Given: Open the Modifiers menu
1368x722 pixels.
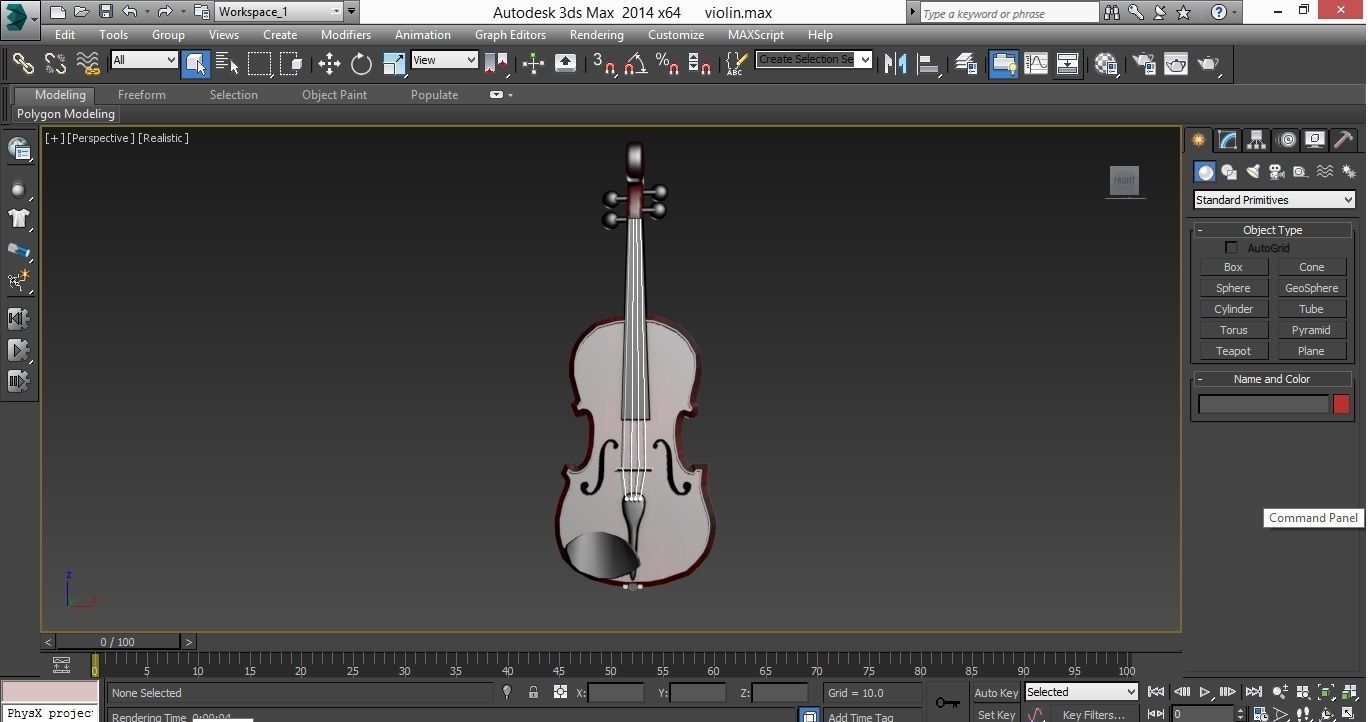Looking at the screenshot, I should click(346, 34).
